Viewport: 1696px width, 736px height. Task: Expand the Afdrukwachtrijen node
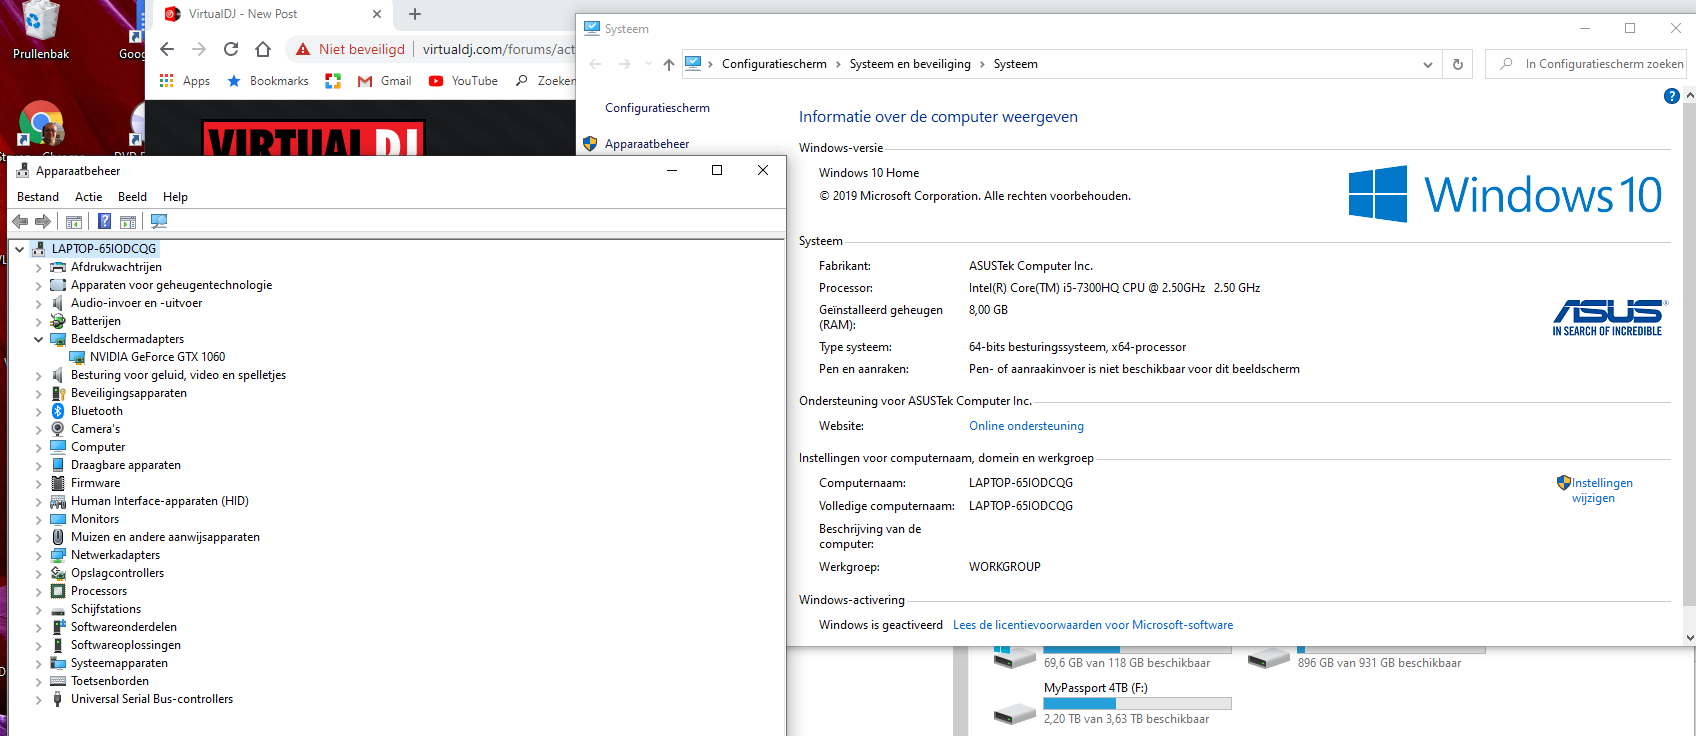pyautogui.click(x=38, y=267)
